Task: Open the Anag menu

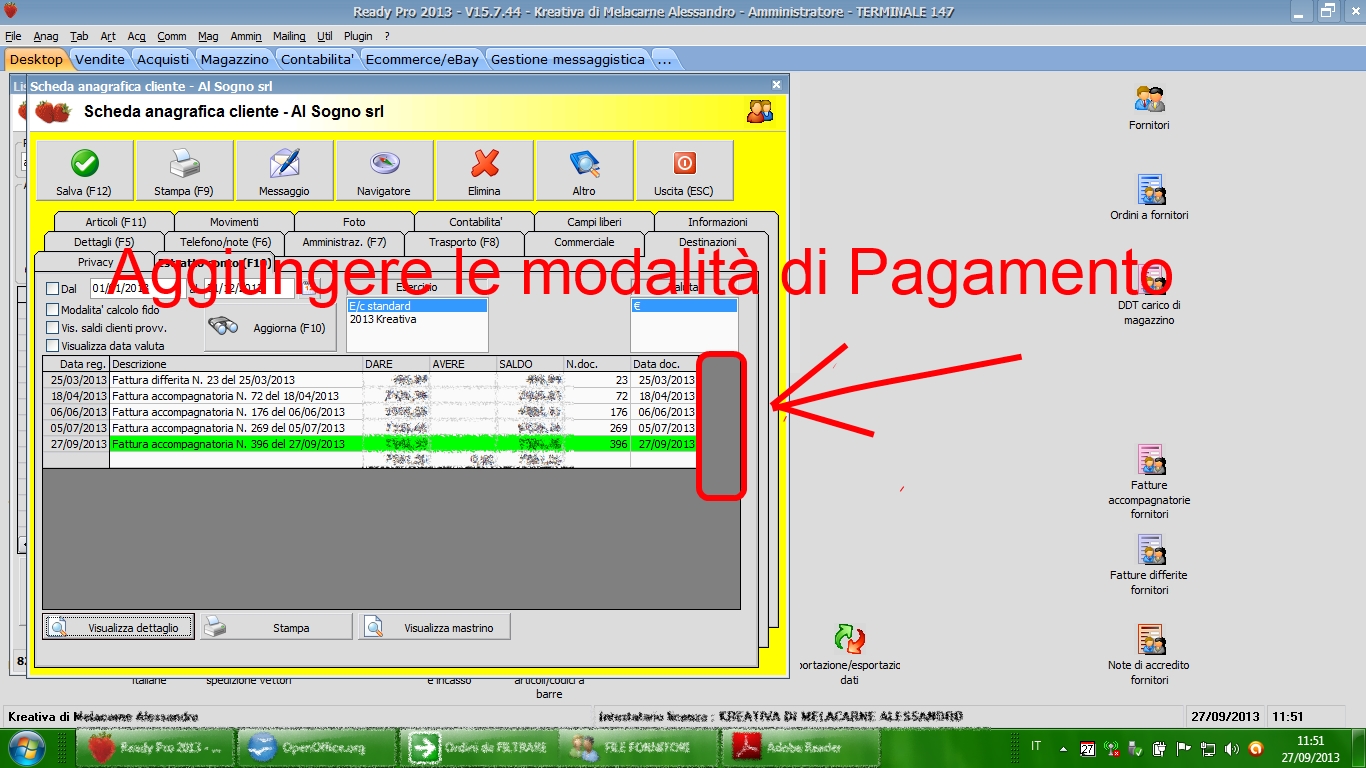Action: pyautogui.click(x=46, y=36)
